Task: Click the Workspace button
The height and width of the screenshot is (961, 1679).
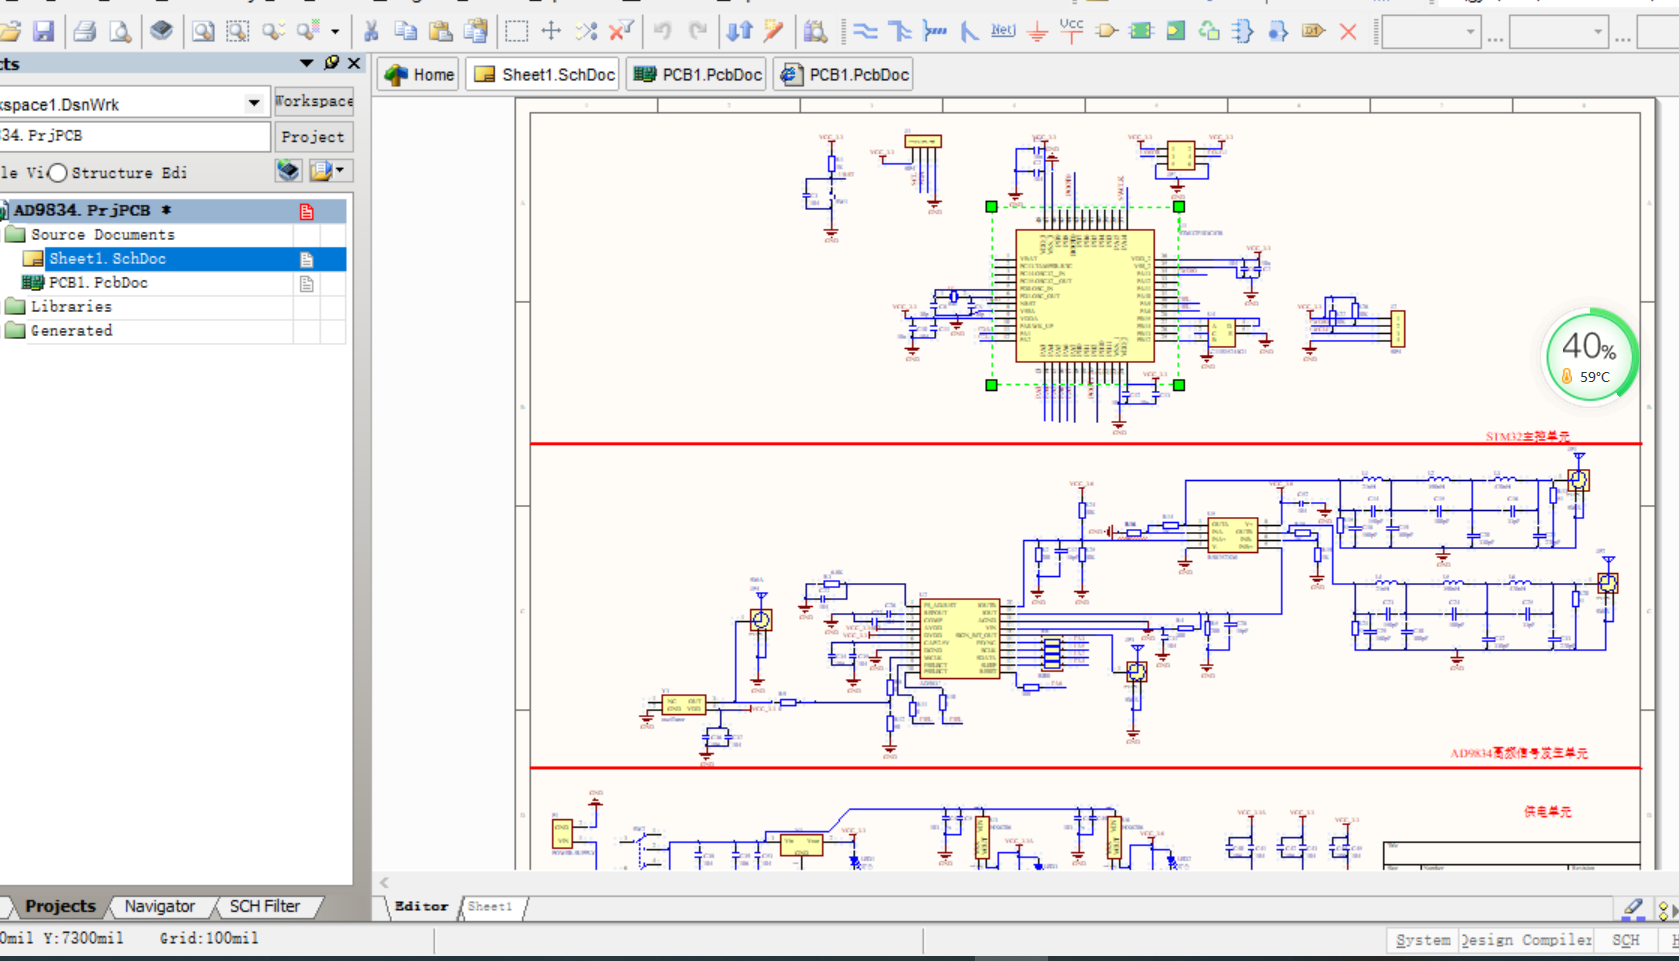Action: click(x=314, y=101)
